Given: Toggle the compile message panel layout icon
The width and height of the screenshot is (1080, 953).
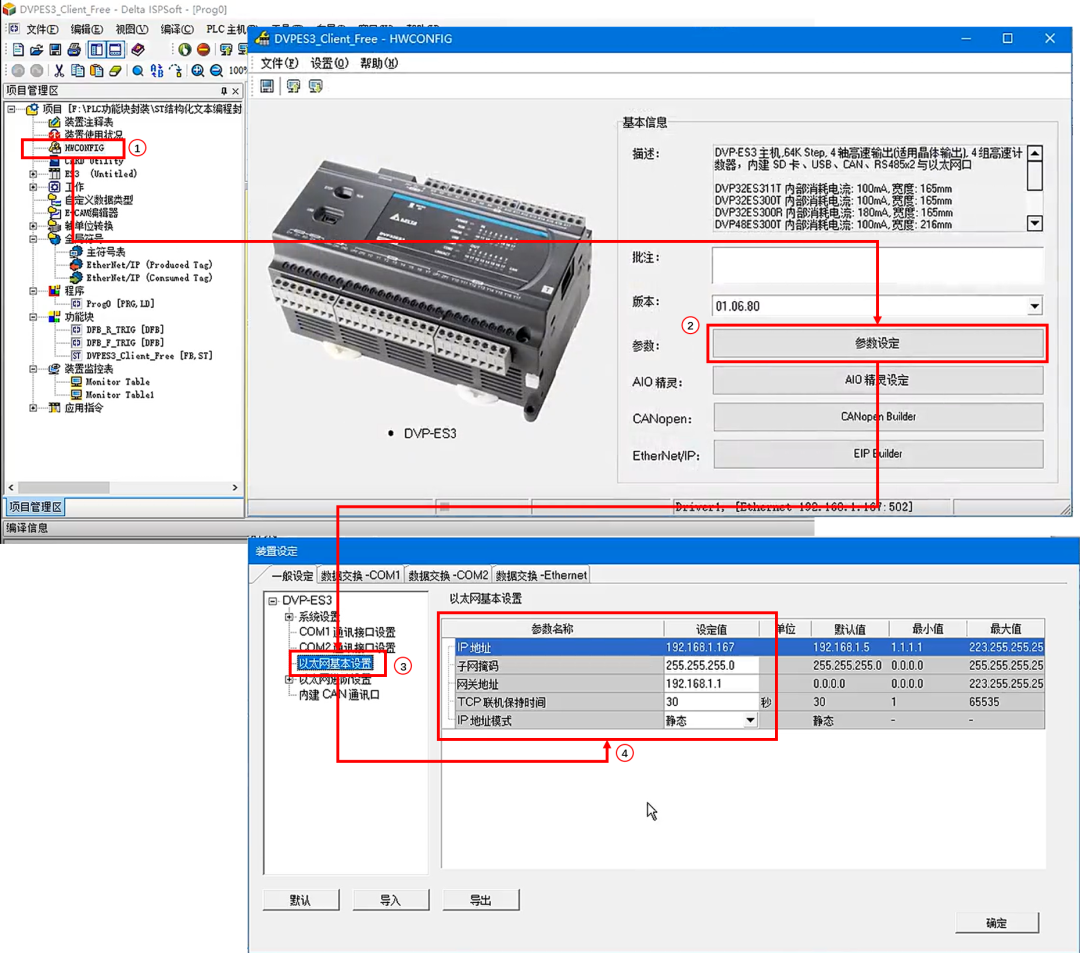Looking at the screenshot, I should click(115, 50).
